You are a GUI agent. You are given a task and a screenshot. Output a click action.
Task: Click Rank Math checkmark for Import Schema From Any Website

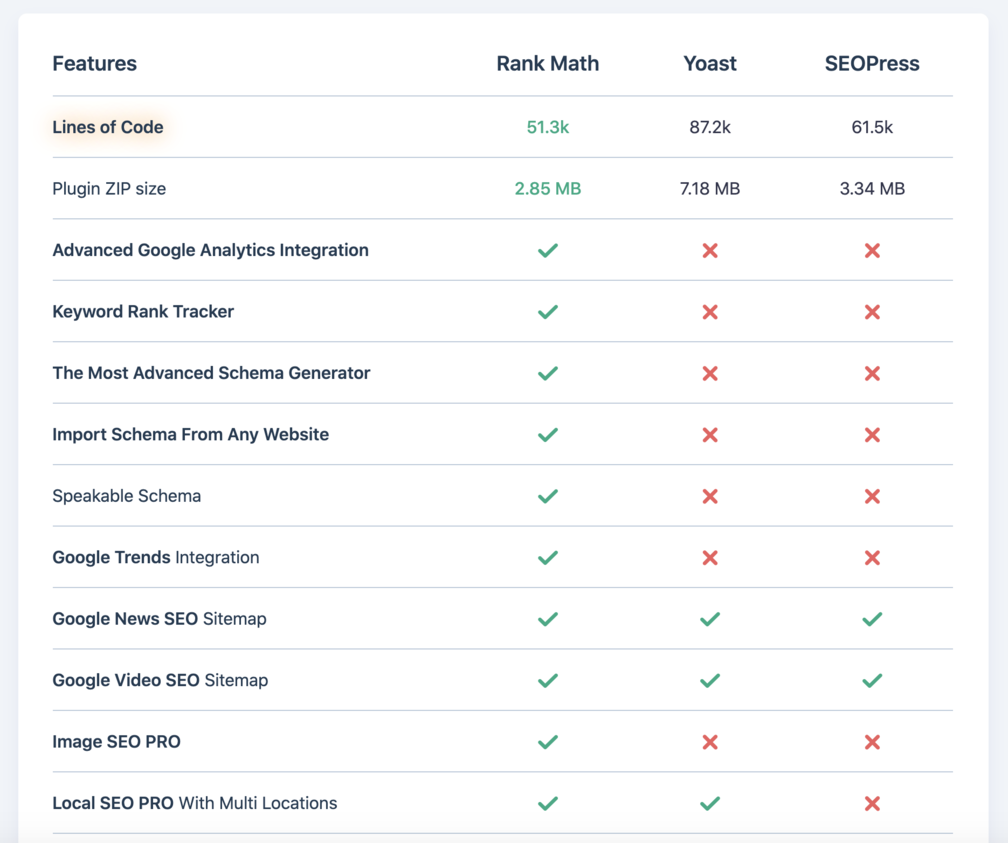[x=548, y=435]
